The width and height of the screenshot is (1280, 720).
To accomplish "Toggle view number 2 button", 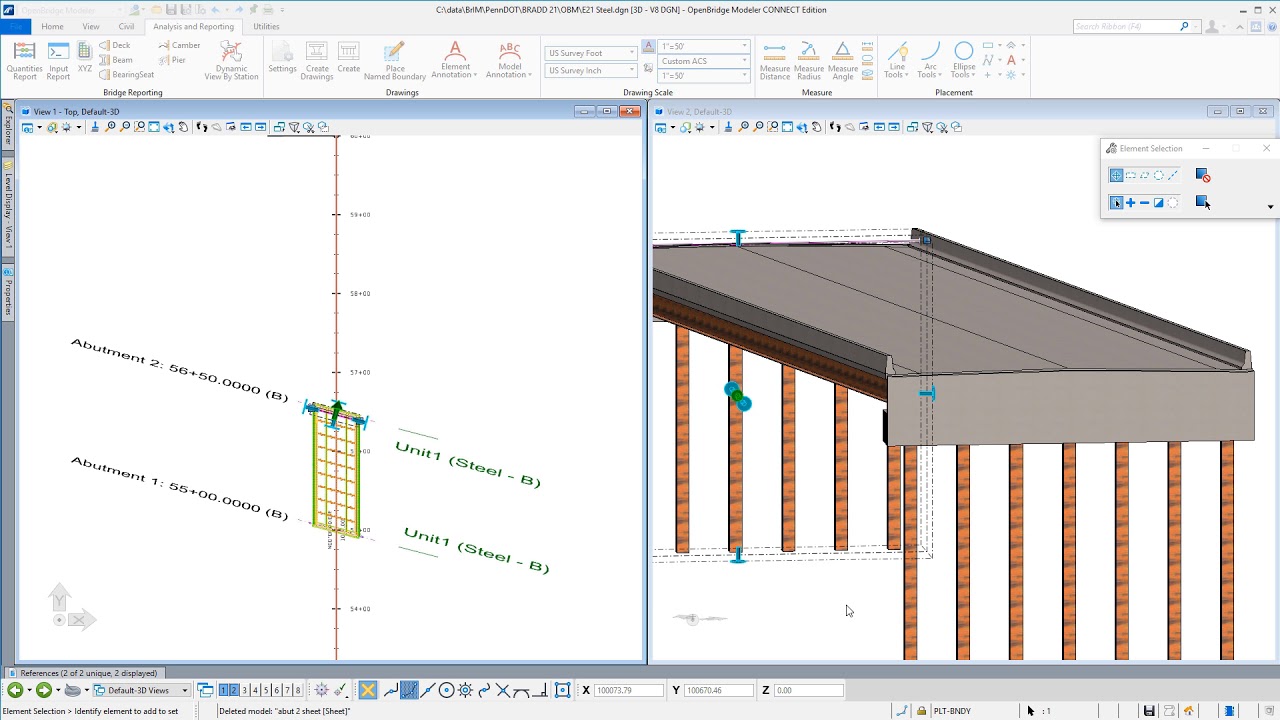I will click(234, 690).
